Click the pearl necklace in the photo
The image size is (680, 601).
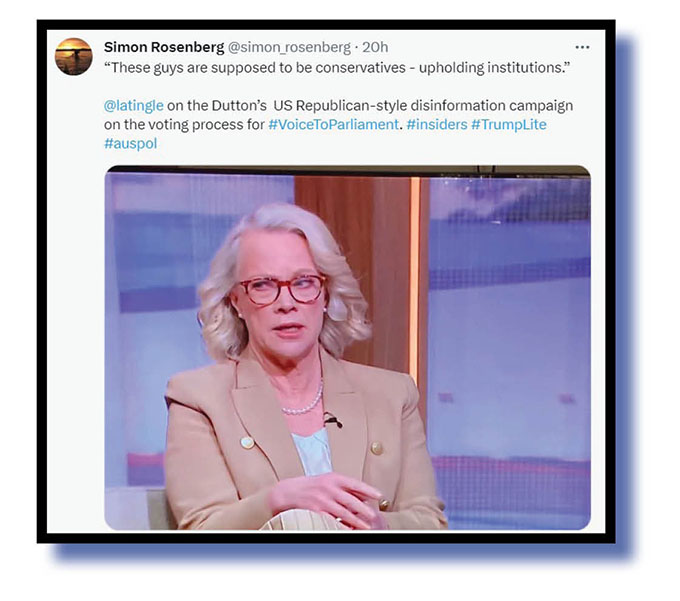[x=304, y=401]
